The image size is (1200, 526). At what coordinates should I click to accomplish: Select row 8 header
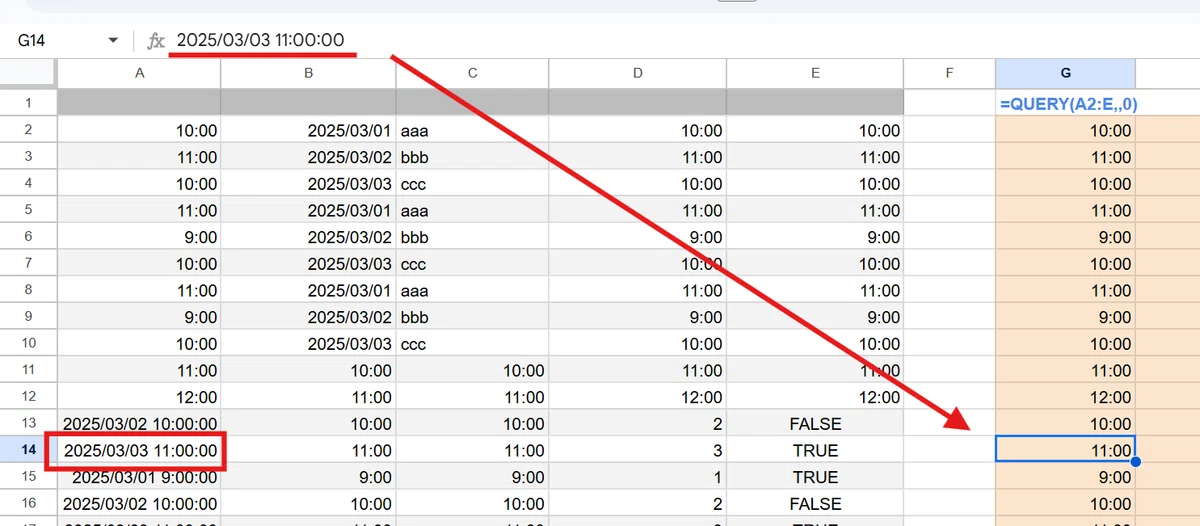[28, 290]
